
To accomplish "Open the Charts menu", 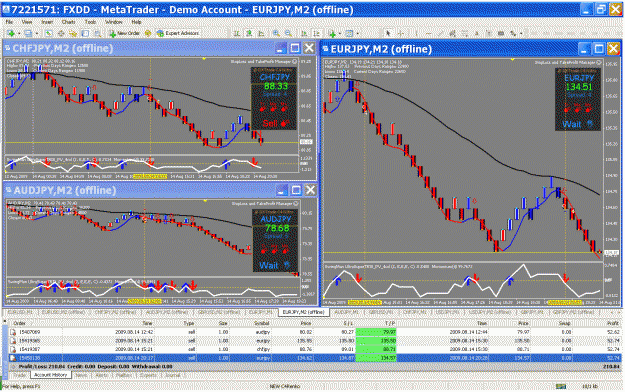I will coord(68,22).
